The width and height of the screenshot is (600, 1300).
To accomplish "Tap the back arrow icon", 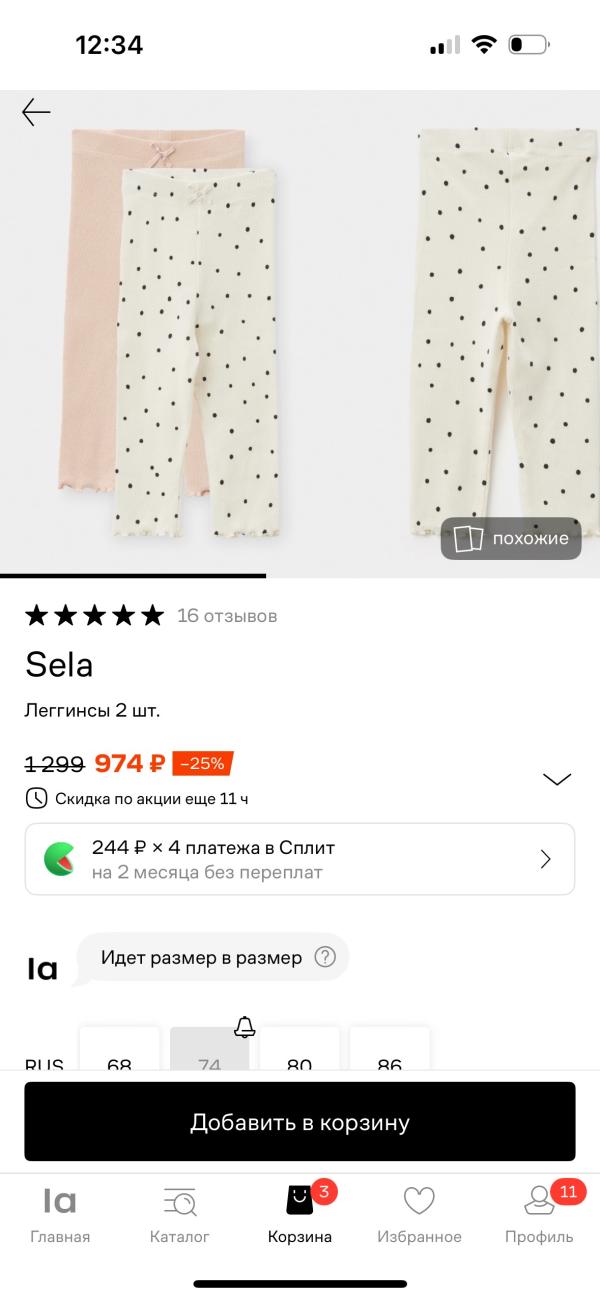I will [x=36, y=112].
